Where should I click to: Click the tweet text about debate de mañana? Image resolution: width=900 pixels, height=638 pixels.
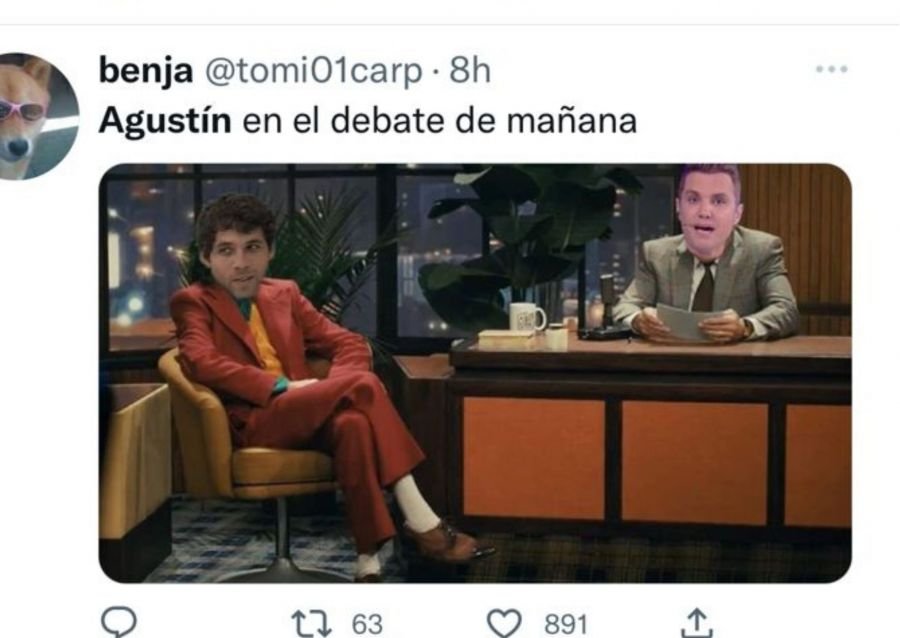coord(368,121)
